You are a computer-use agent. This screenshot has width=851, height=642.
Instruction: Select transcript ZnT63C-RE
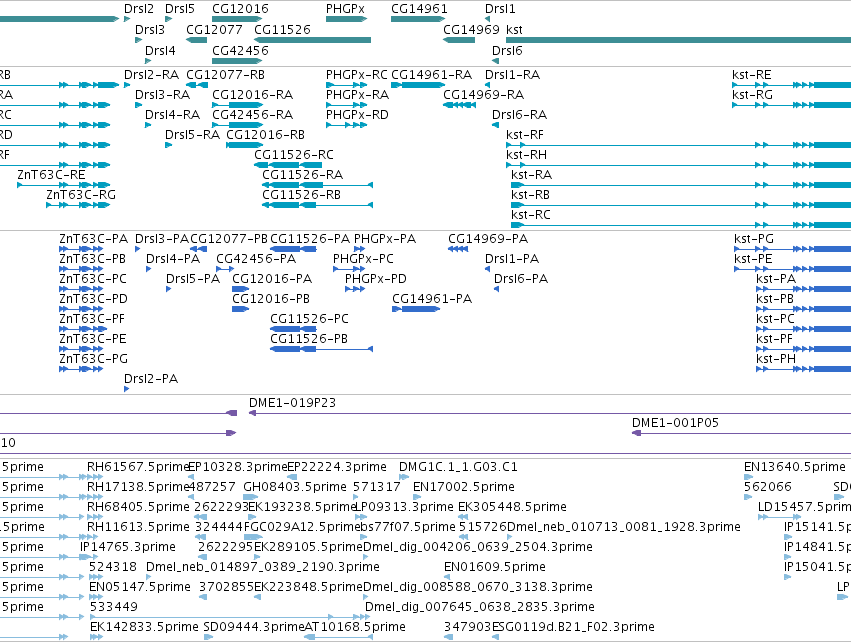click(51, 175)
